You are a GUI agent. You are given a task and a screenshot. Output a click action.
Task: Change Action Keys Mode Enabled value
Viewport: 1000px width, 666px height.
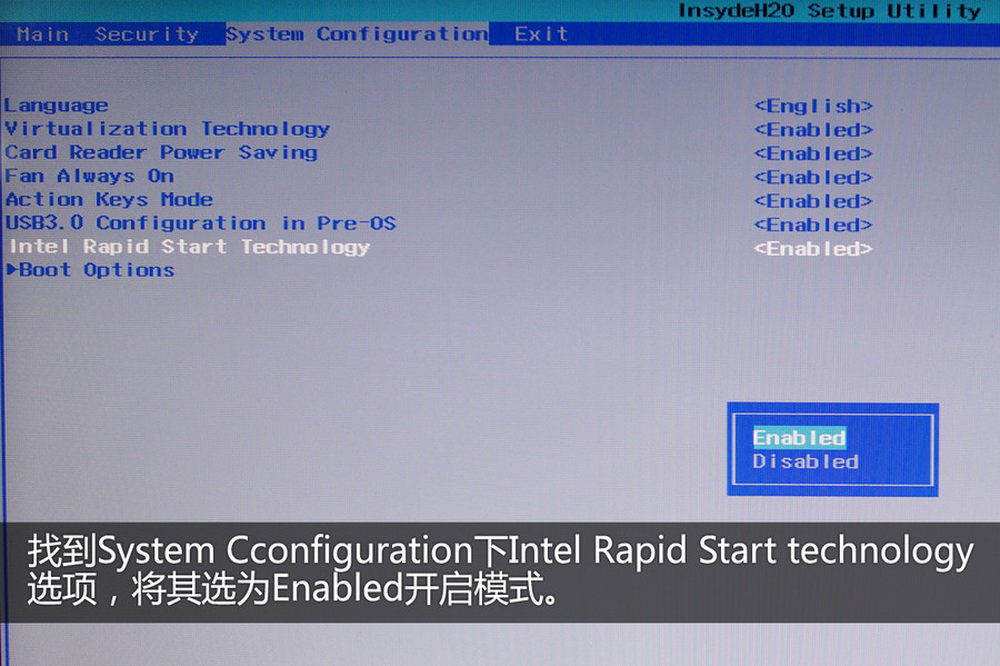coord(813,202)
